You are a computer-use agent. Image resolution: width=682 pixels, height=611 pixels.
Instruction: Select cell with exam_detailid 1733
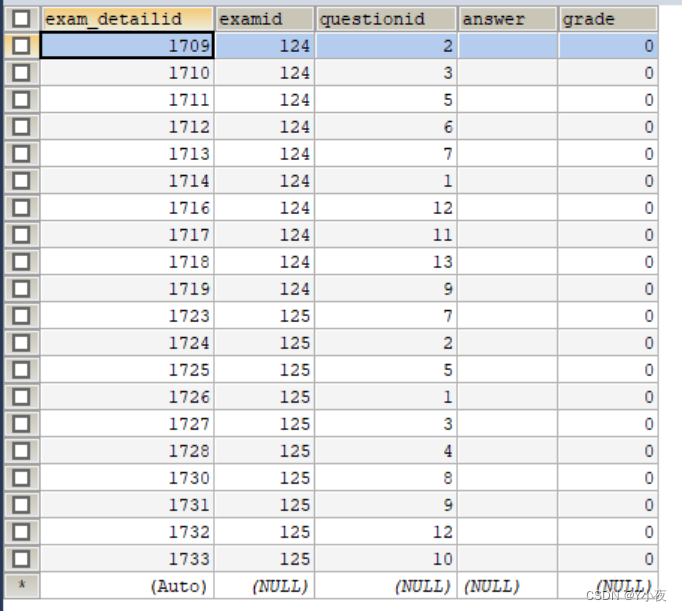pos(127,559)
